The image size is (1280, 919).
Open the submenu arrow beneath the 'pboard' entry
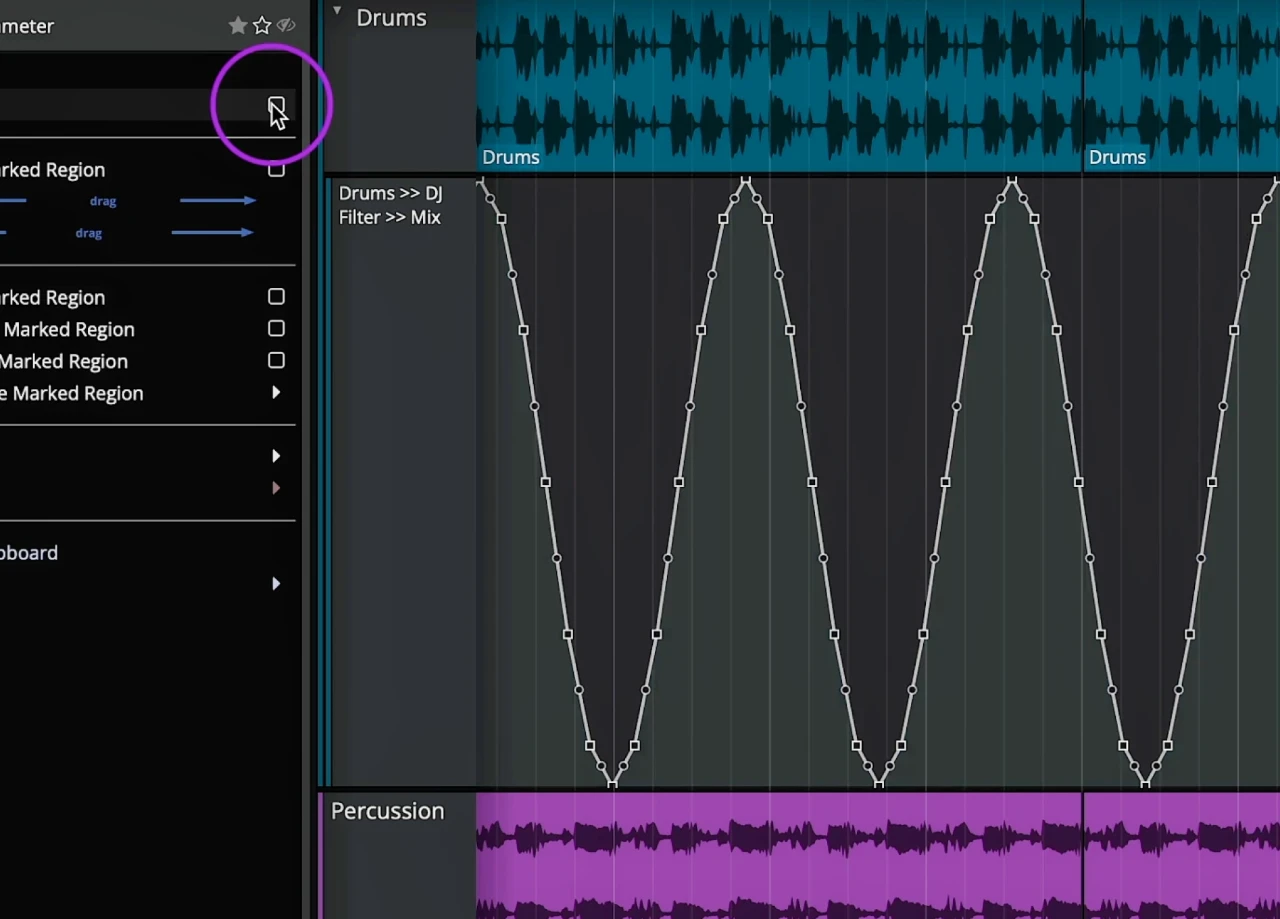(276, 584)
